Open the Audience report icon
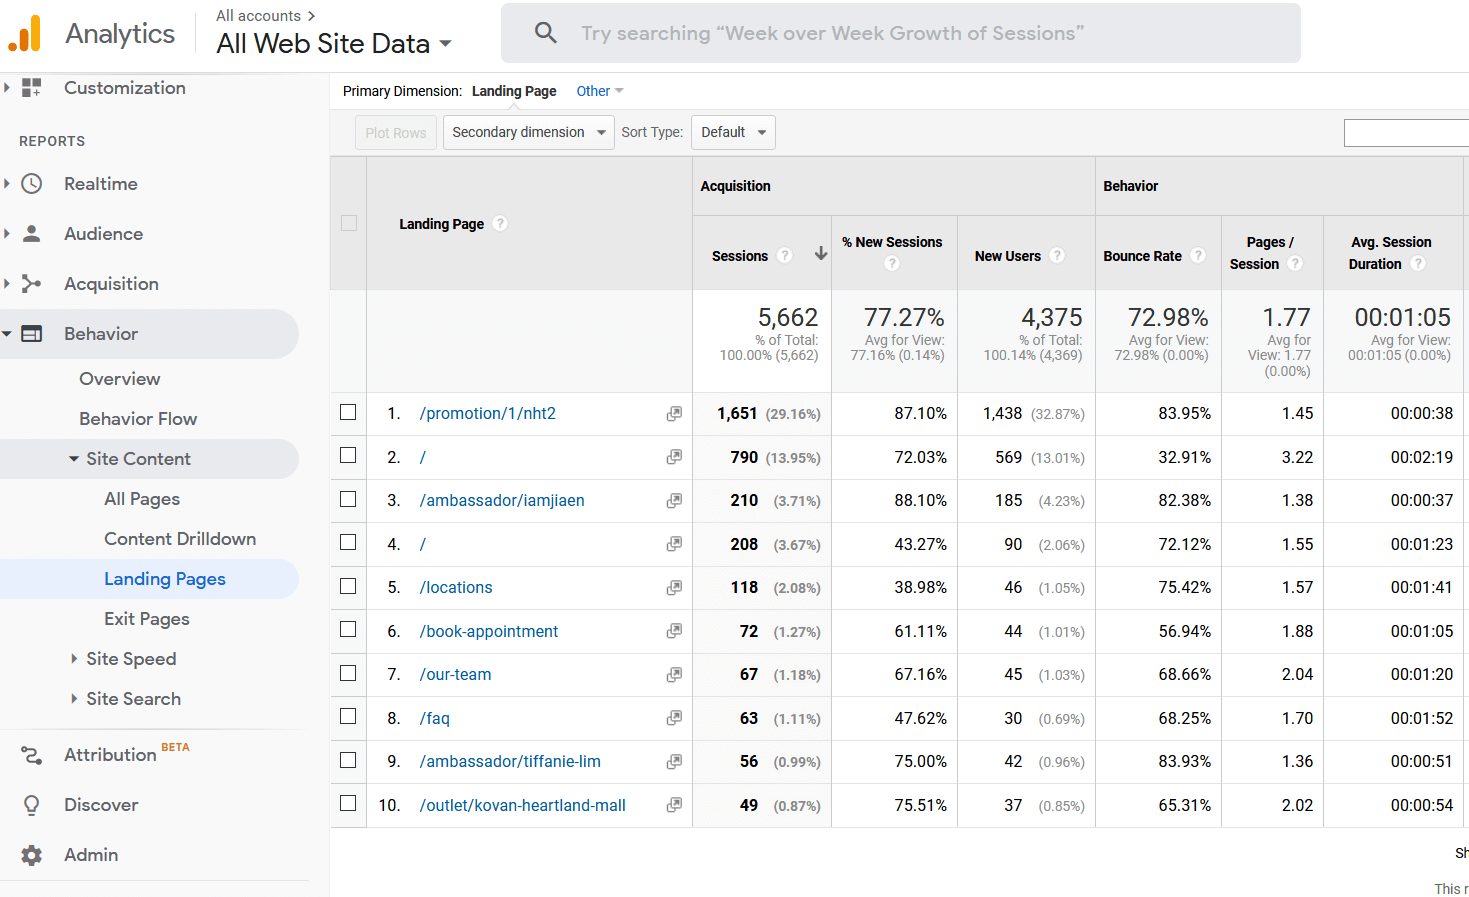Screen dimensions: 1469x897 [x=31, y=234]
